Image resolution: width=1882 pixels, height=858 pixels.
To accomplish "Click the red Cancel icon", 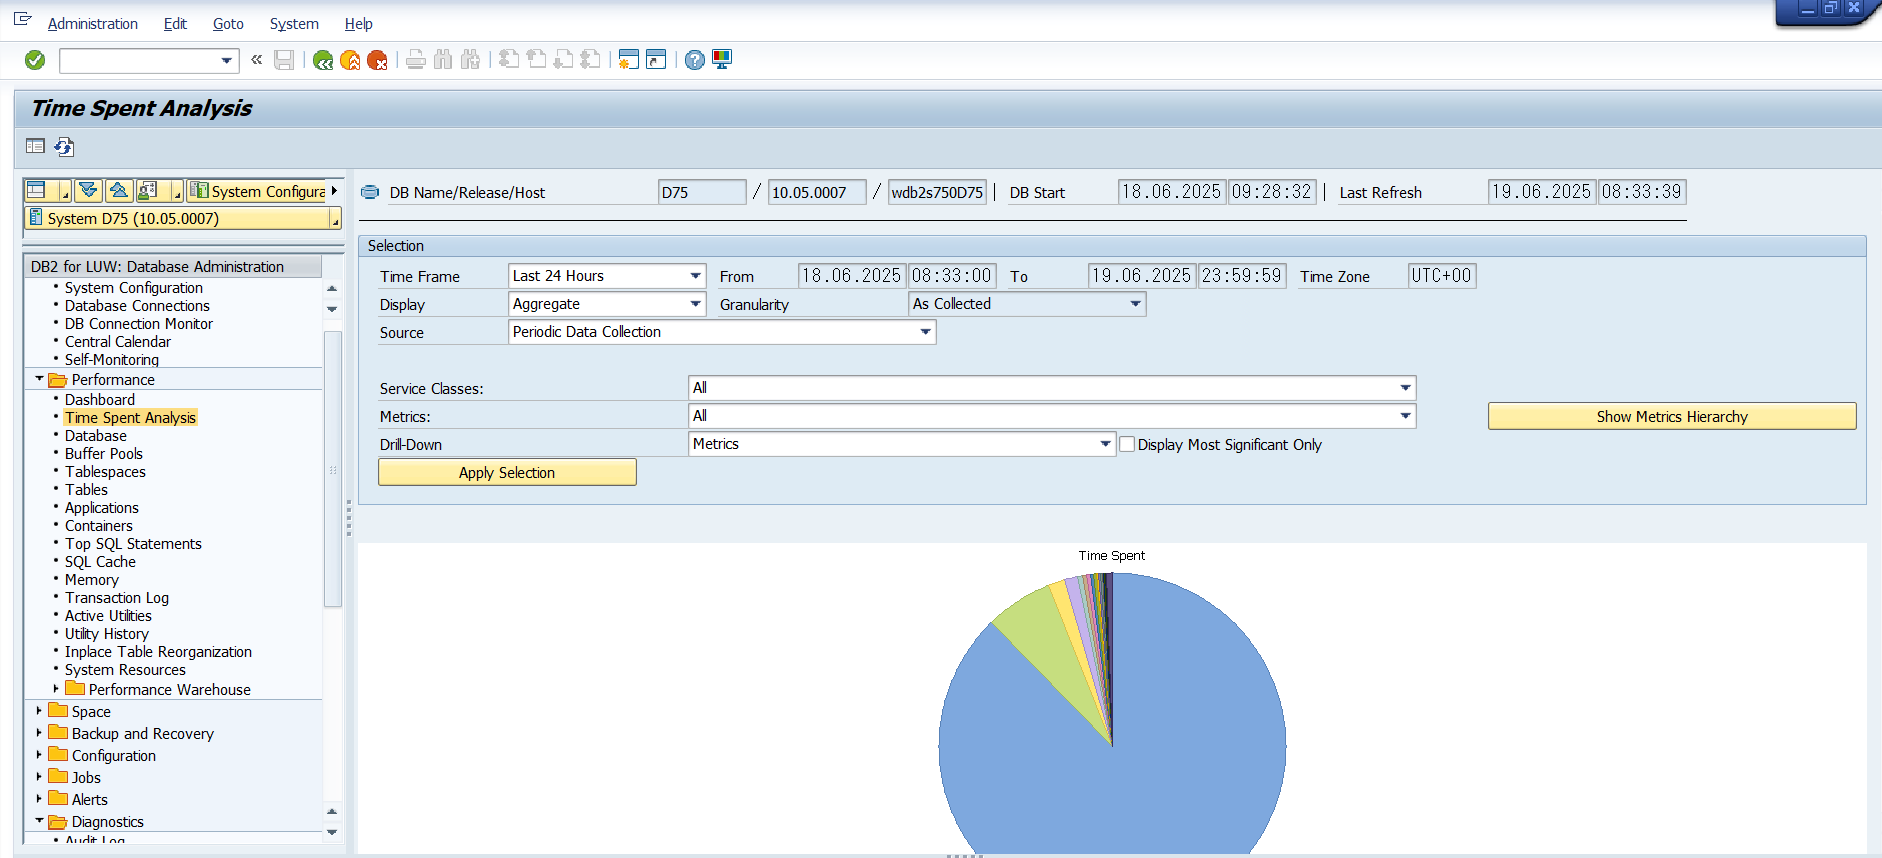I will pyautogui.click(x=377, y=61).
